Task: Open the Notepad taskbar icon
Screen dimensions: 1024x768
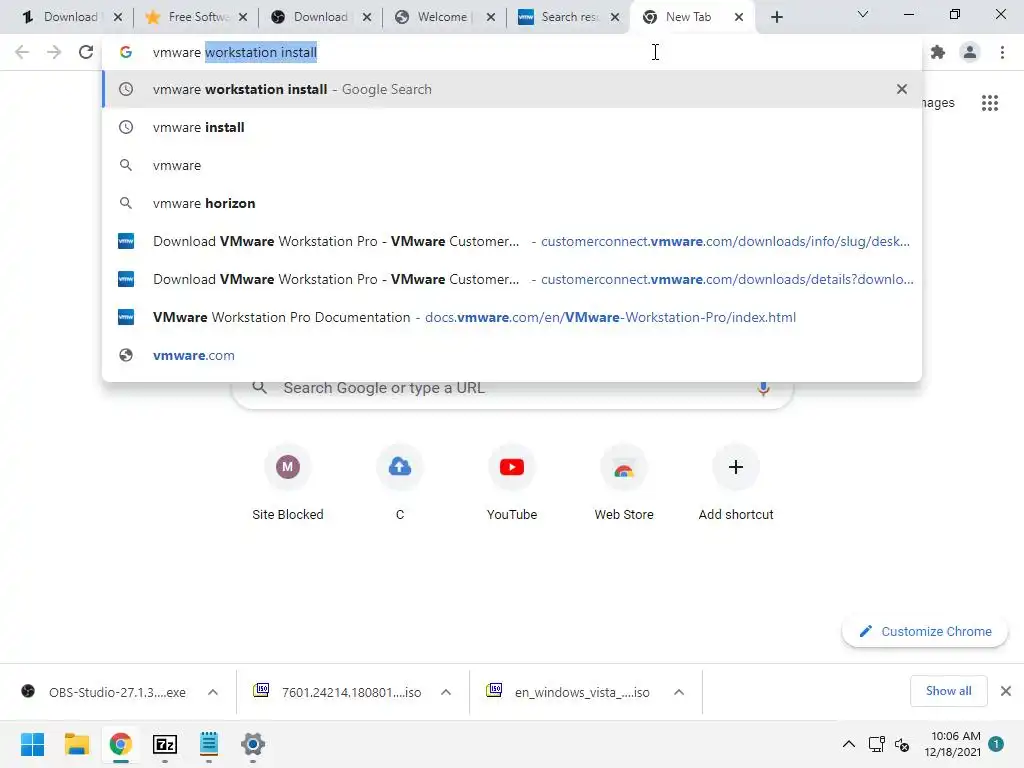Action: pyautogui.click(x=208, y=744)
